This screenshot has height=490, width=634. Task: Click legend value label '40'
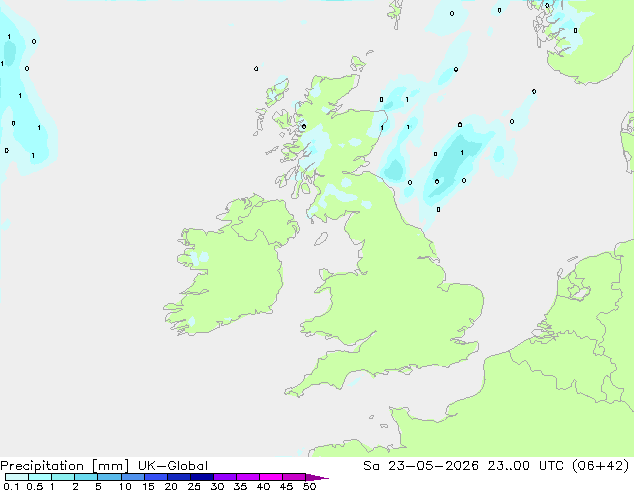point(263,486)
